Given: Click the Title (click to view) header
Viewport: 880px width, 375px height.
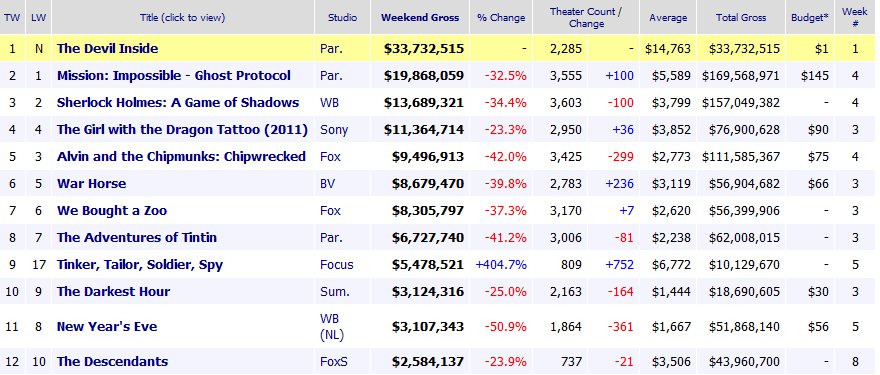Looking at the screenshot, I should [182, 17].
